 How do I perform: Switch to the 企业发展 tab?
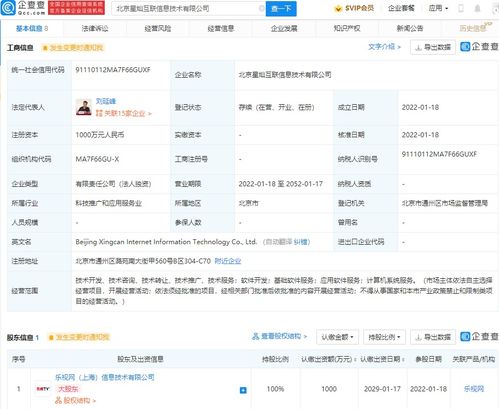point(284,29)
